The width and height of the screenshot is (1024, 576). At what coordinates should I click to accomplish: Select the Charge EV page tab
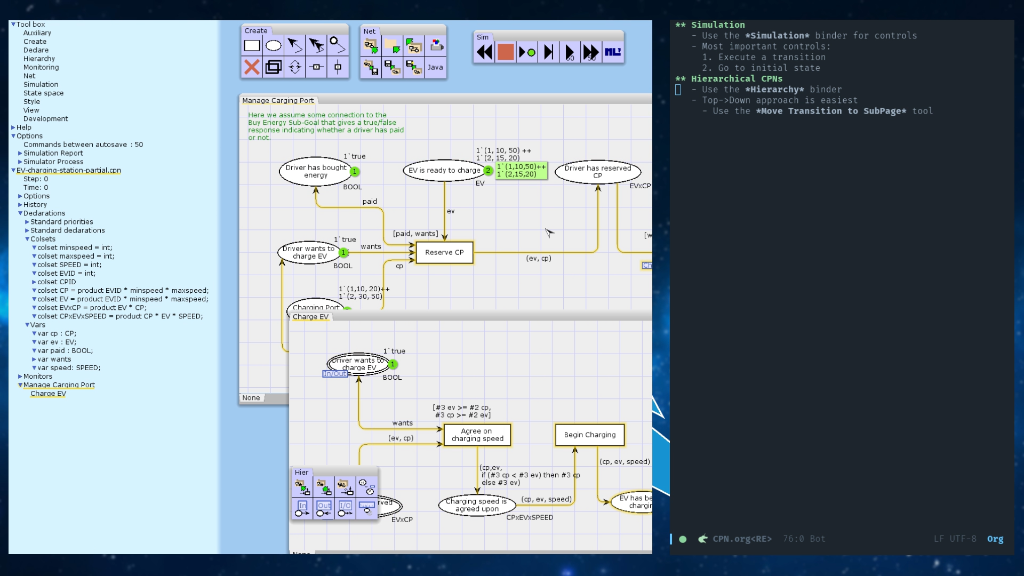pyautogui.click(x=310, y=317)
